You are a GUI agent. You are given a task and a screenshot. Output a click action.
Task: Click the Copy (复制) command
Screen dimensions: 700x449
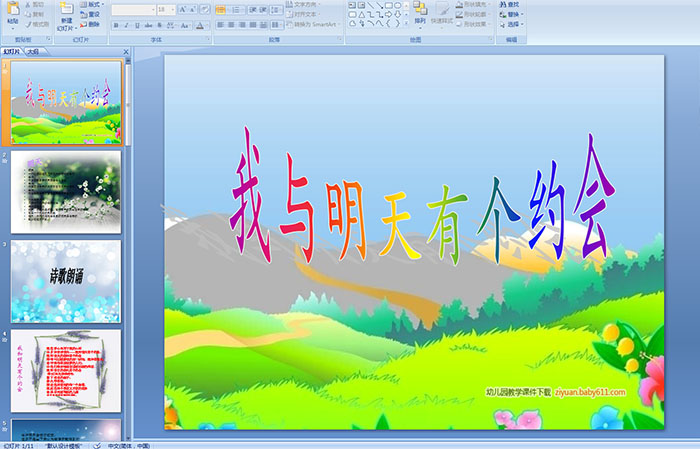click(x=35, y=14)
